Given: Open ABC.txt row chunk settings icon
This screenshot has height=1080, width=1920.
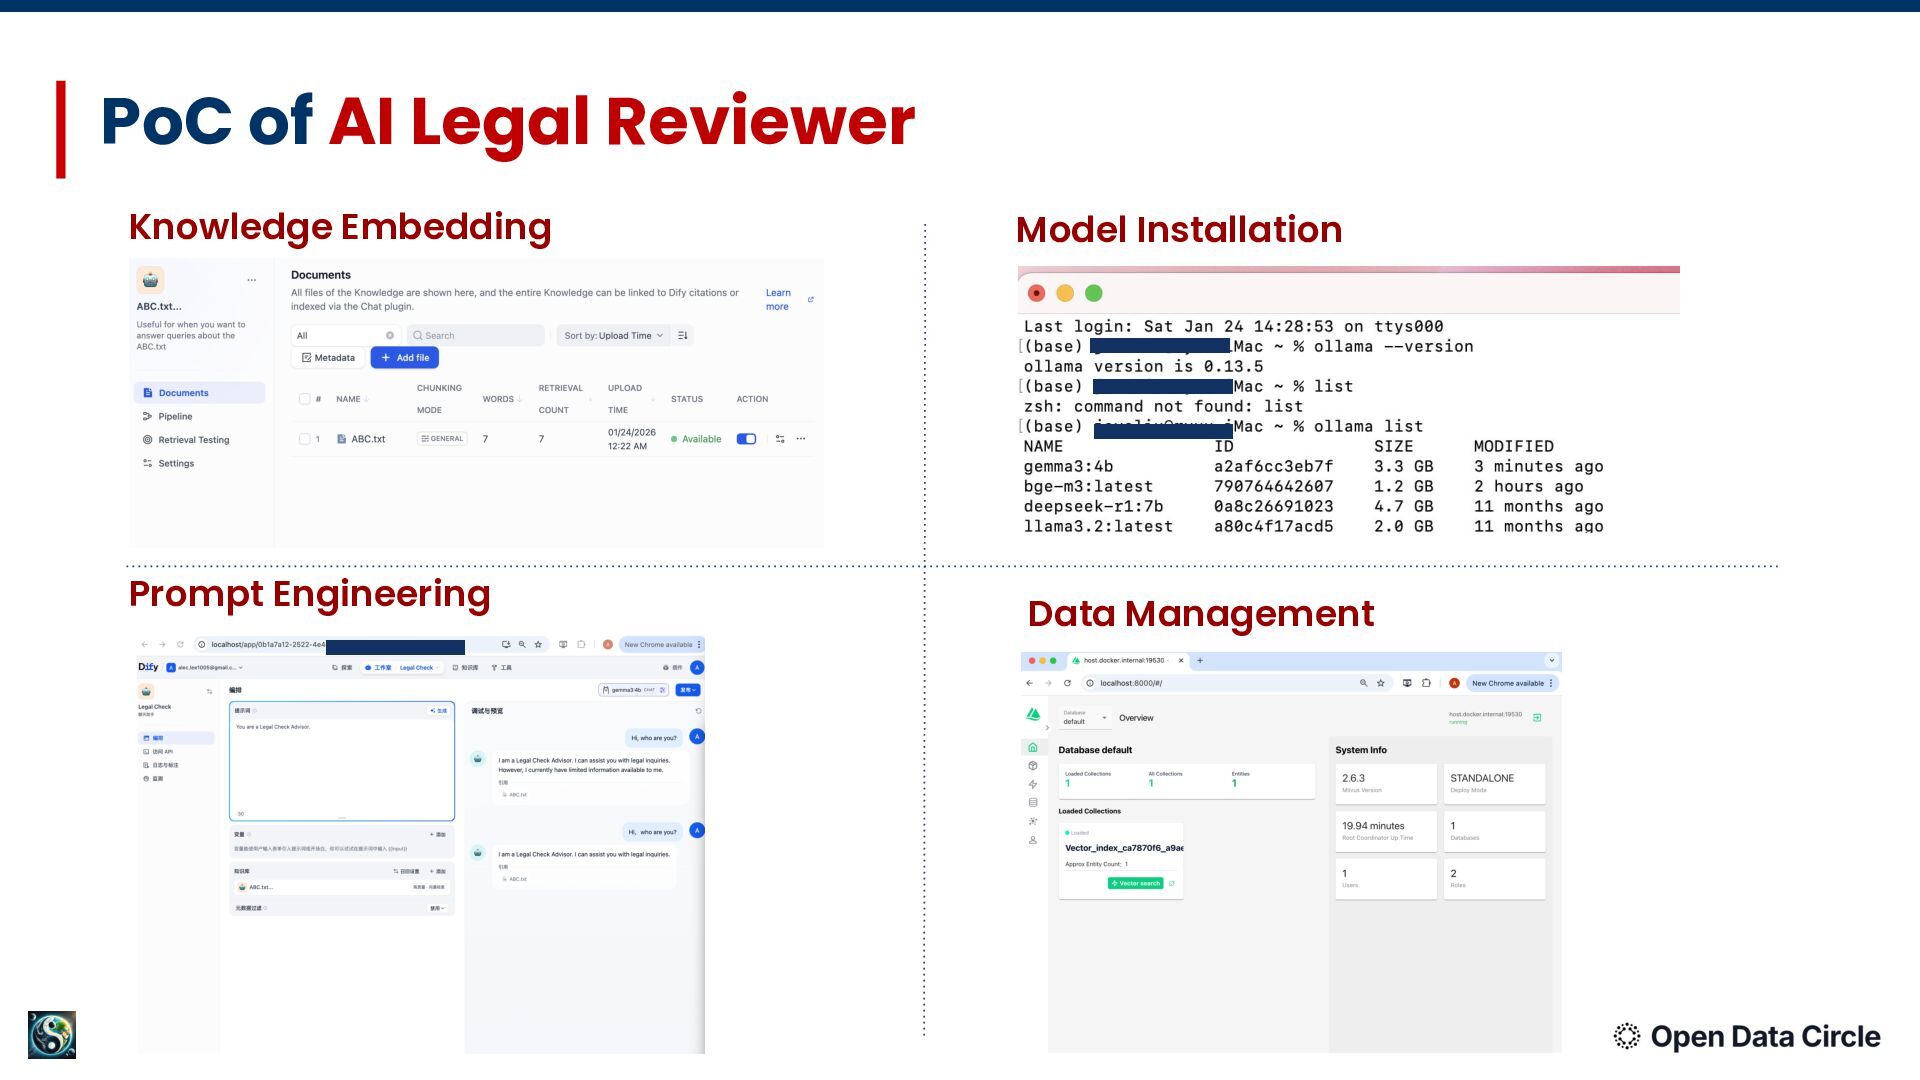Looking at the screenshot, I should [x=780, y=439].
